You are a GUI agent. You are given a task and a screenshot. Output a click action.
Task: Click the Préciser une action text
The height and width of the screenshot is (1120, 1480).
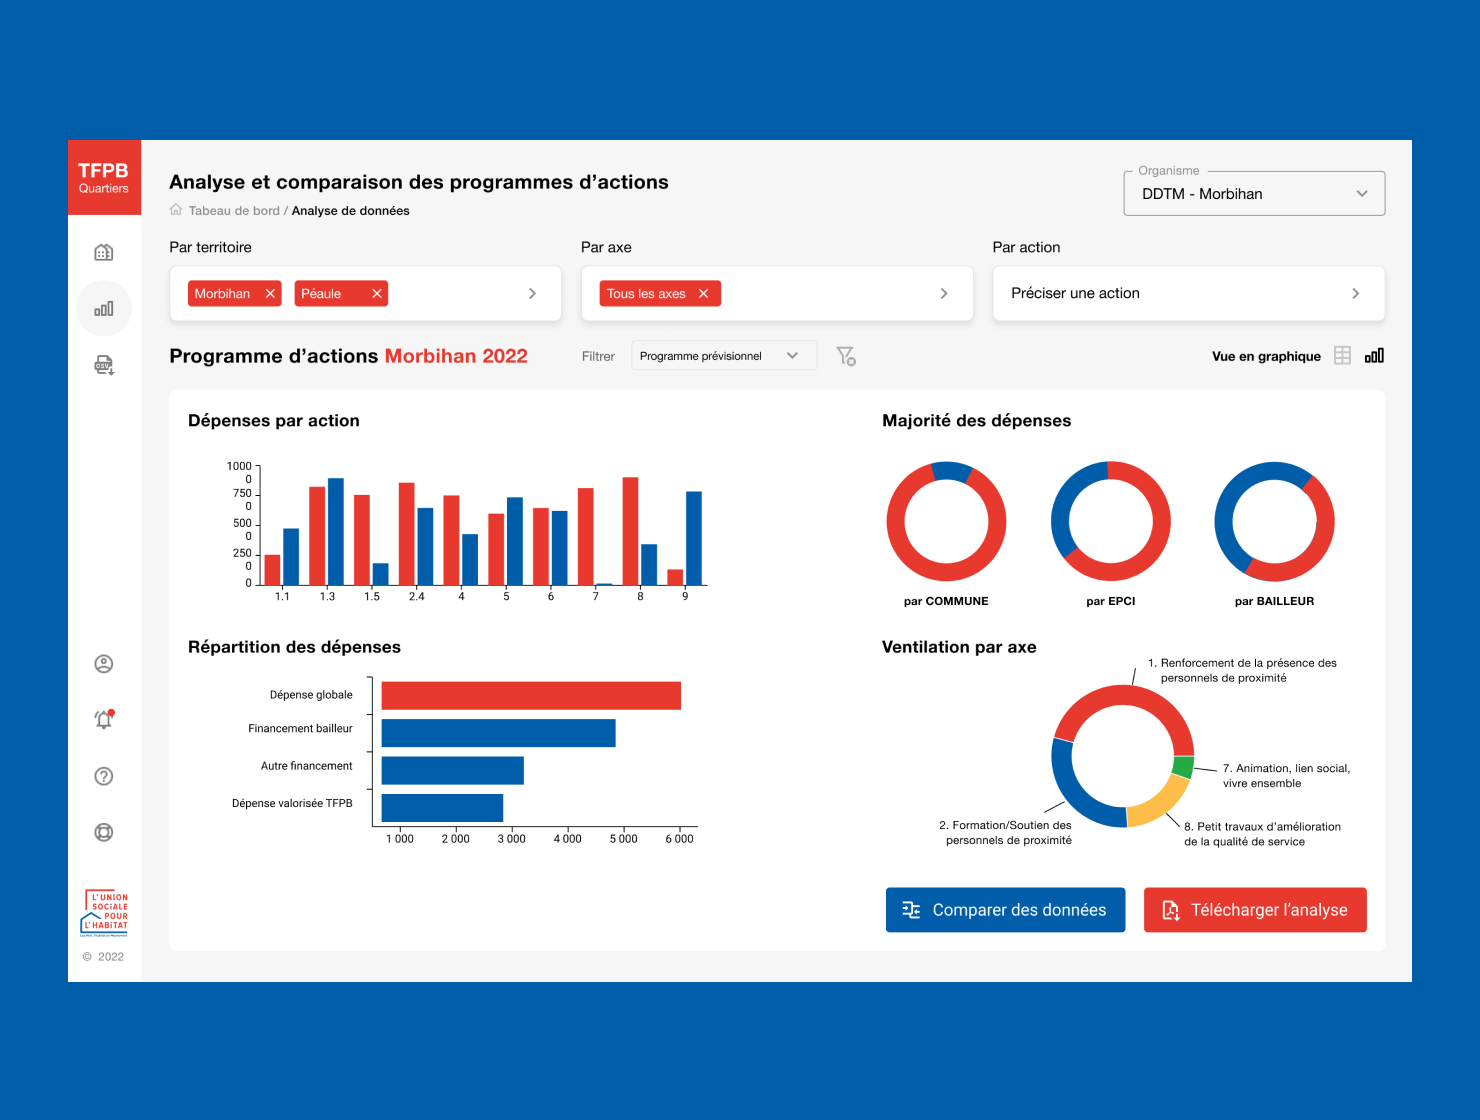pos(1075,293)
